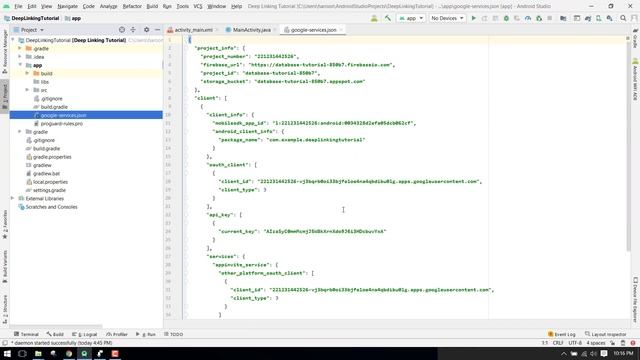Open the File menu
The width and height of the screenshot is (640, 360).
pyautogui.click(x=18, y=7)
